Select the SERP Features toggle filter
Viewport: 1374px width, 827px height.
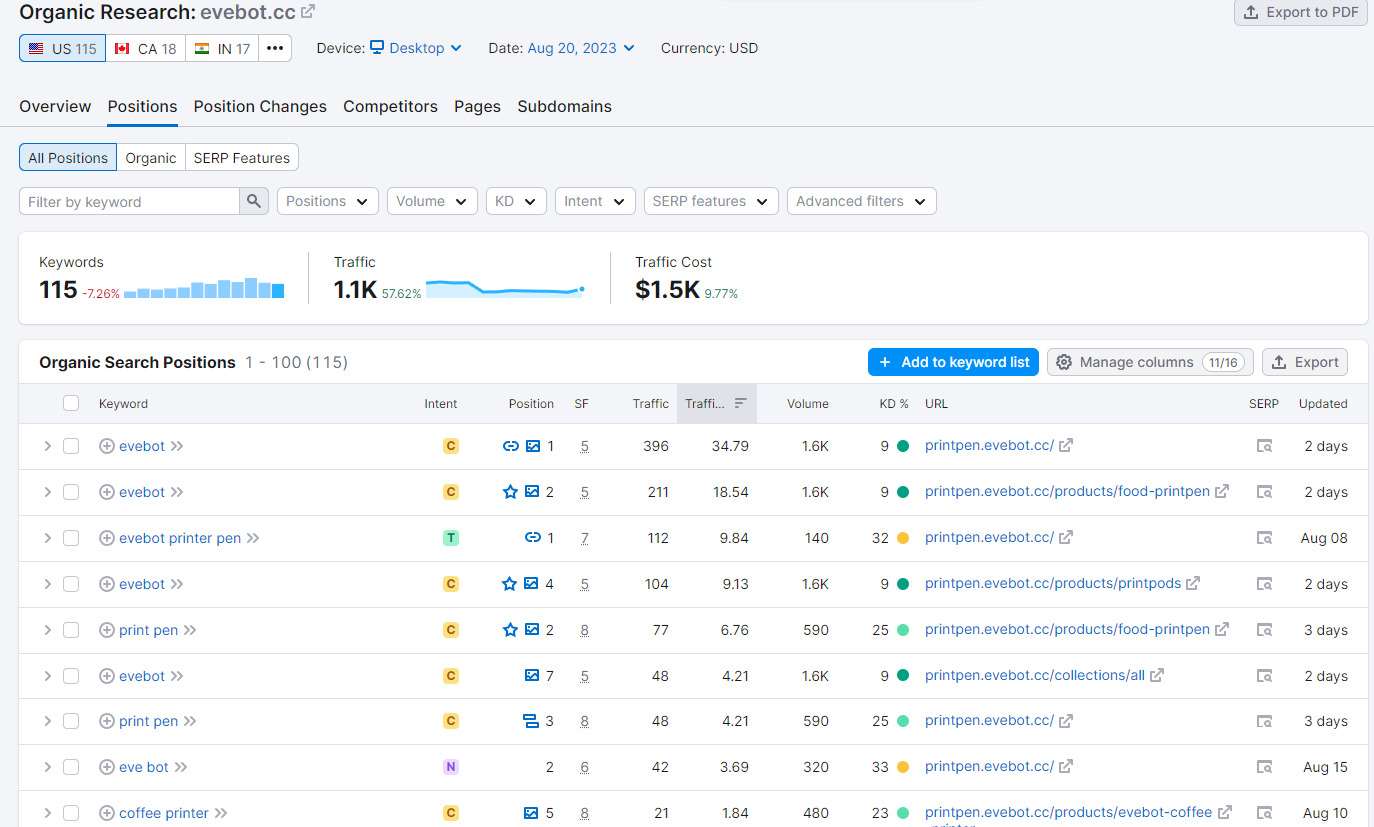click(x=242, y=158)
